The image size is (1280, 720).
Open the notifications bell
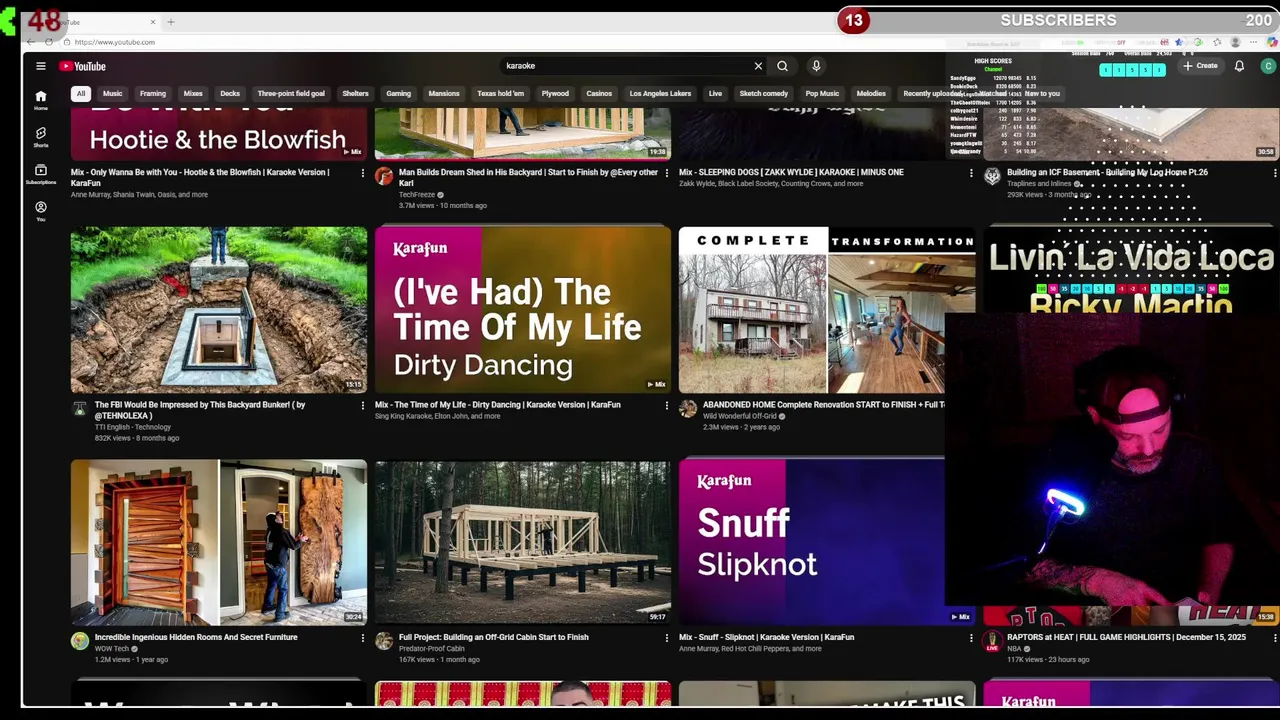point(1239,66)
